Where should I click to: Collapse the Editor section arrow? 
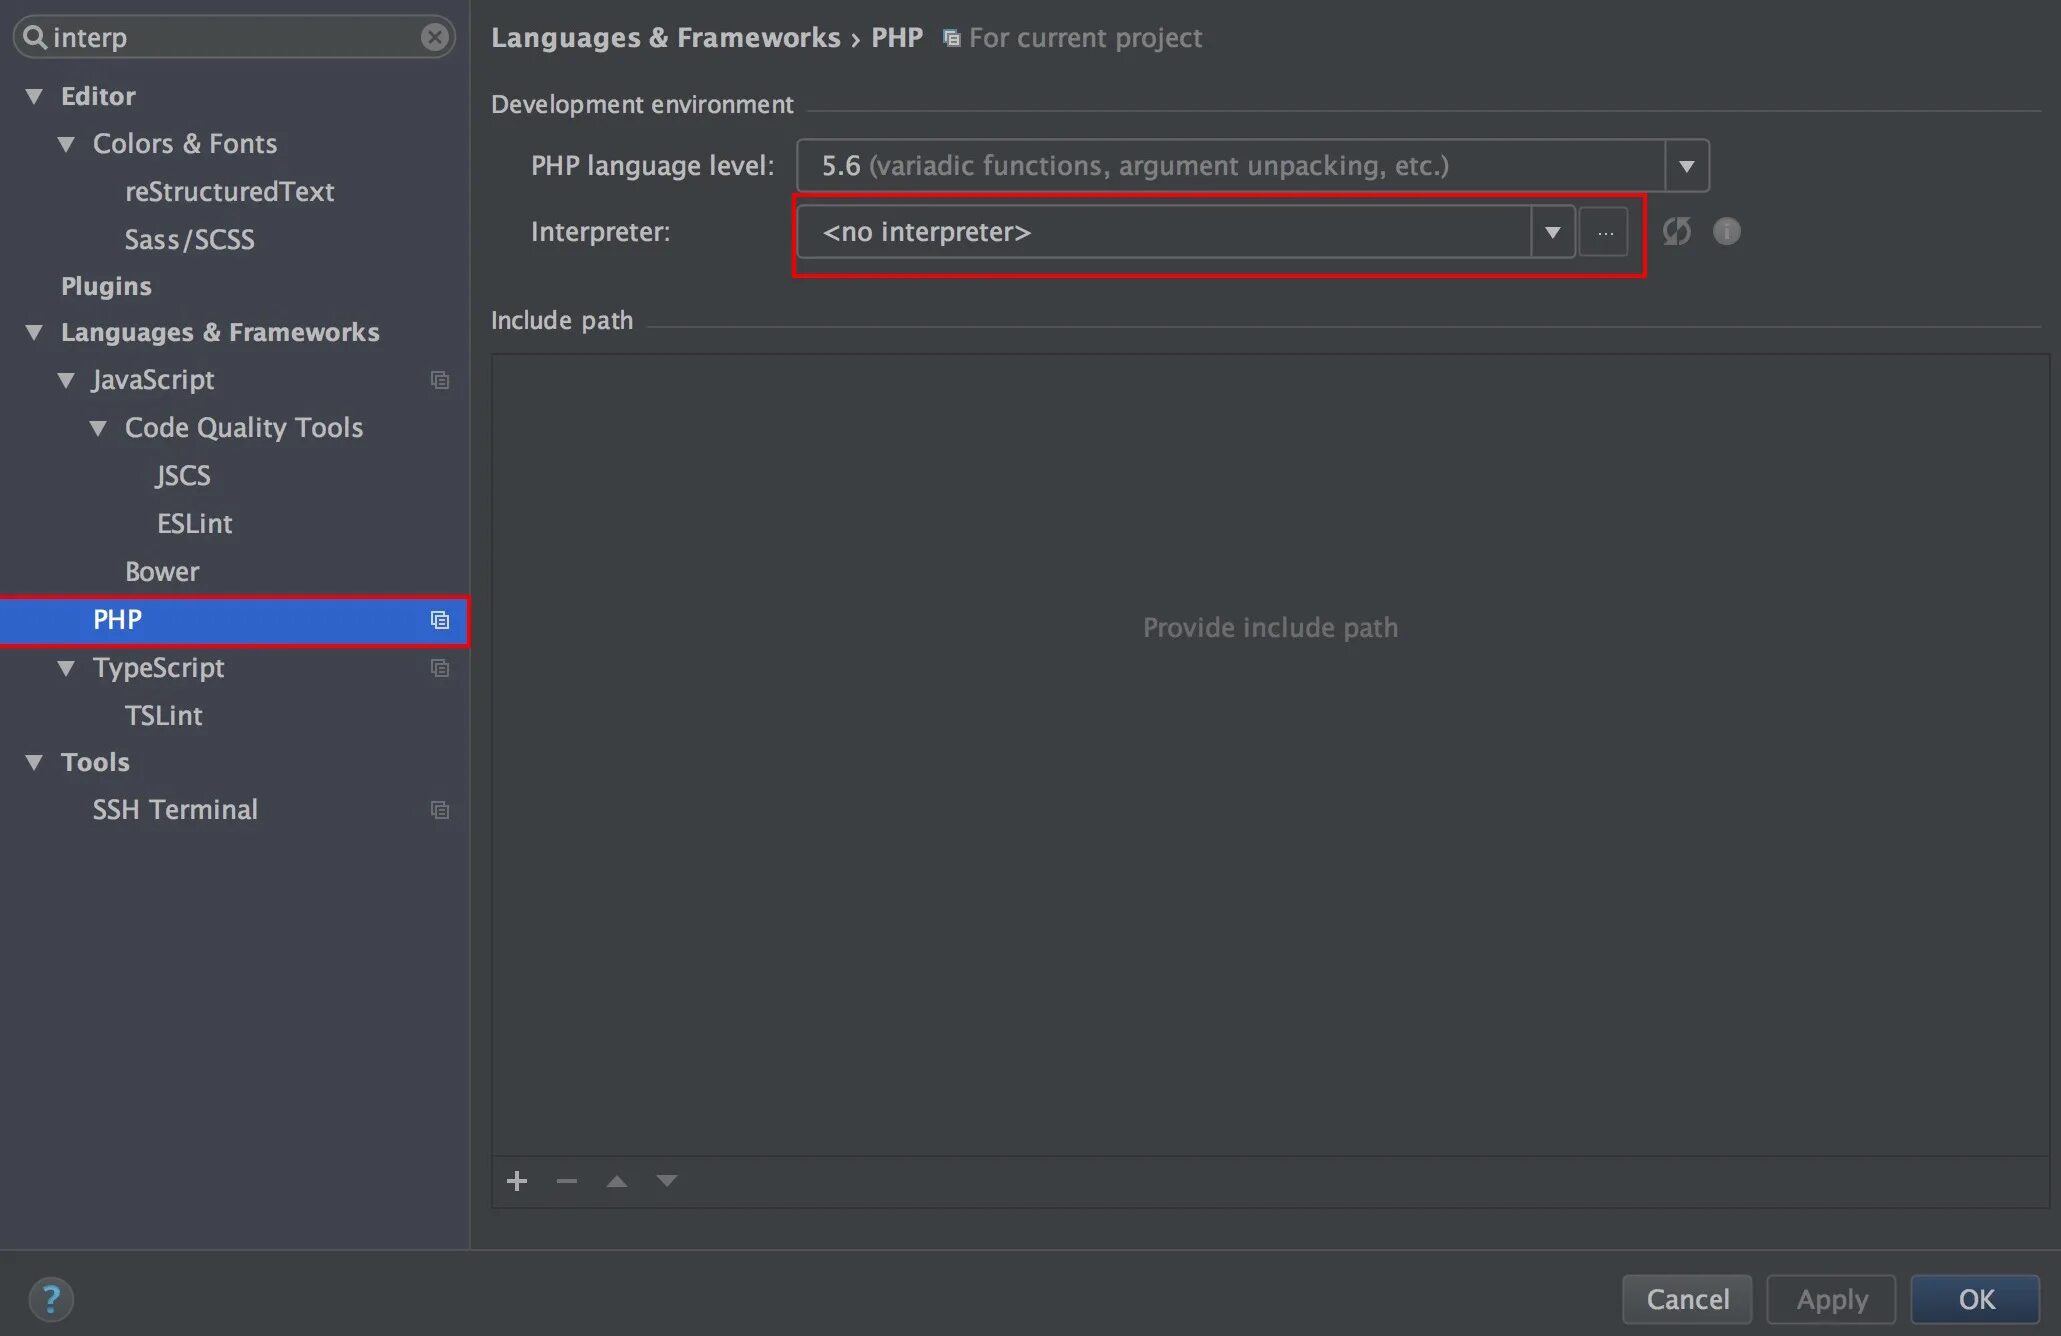[x=34, y=96]
